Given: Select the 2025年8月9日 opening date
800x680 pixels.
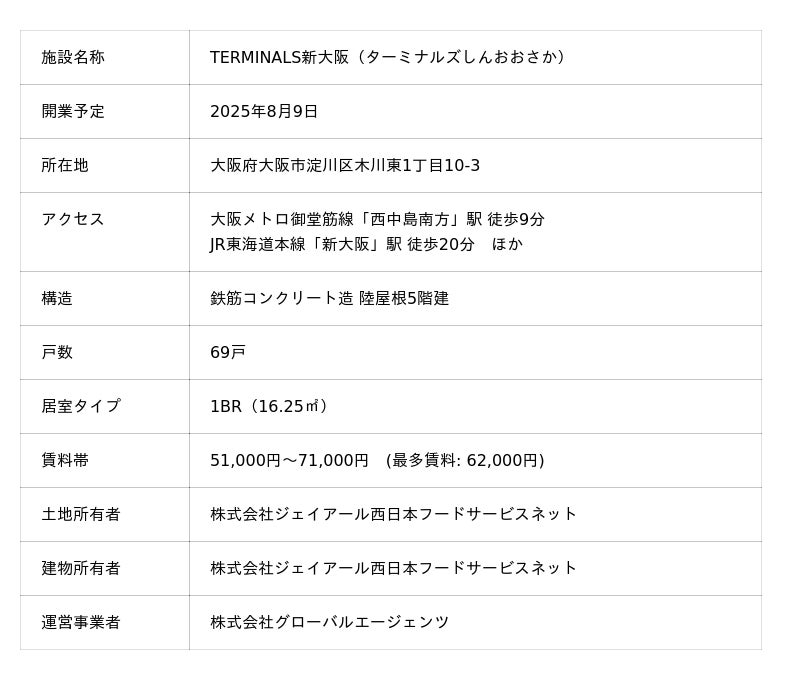Looking at the screenshot, I should (x=264, y=111).
